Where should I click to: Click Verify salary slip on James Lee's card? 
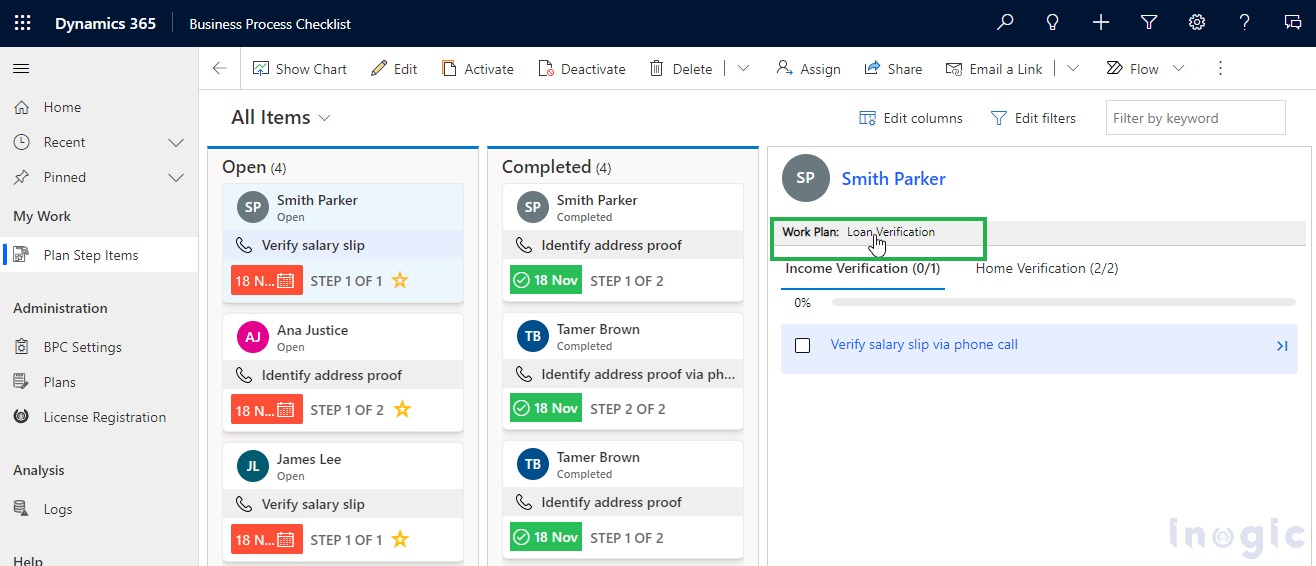313,504
